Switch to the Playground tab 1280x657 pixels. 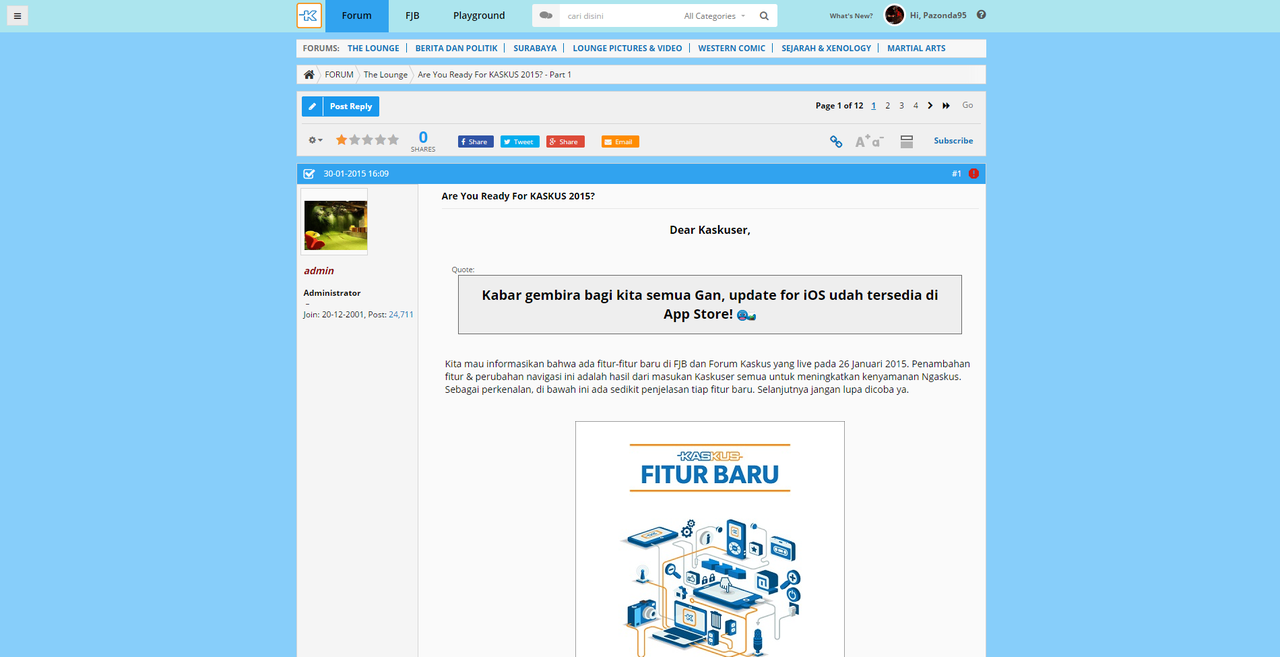click(x=479, y=16)
